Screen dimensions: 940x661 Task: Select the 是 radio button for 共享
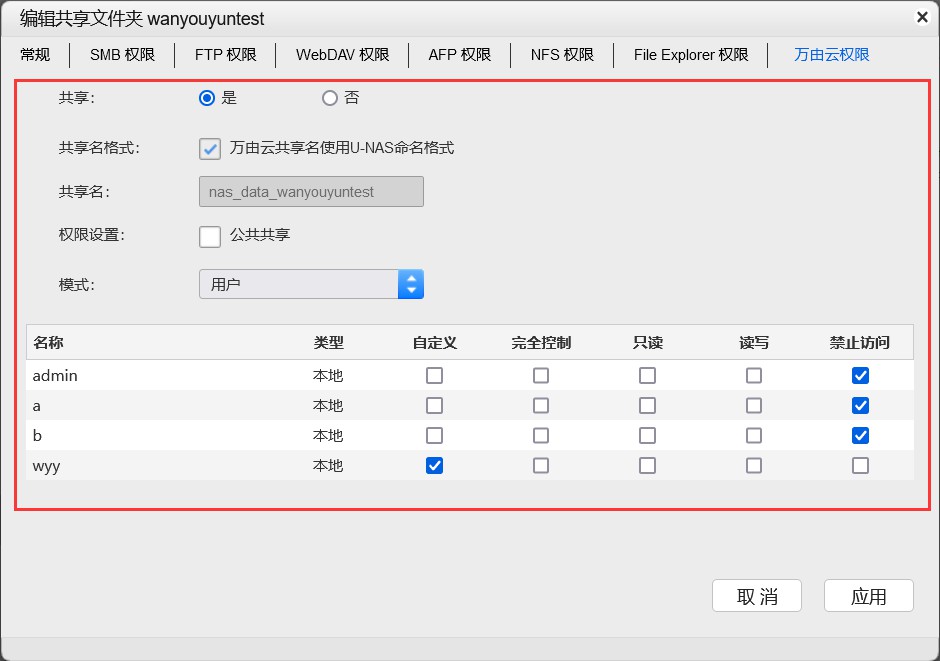207,98
